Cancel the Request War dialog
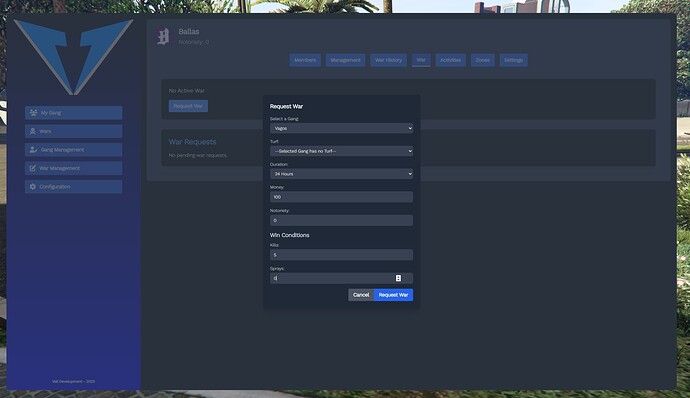 (x=361, y=295)
